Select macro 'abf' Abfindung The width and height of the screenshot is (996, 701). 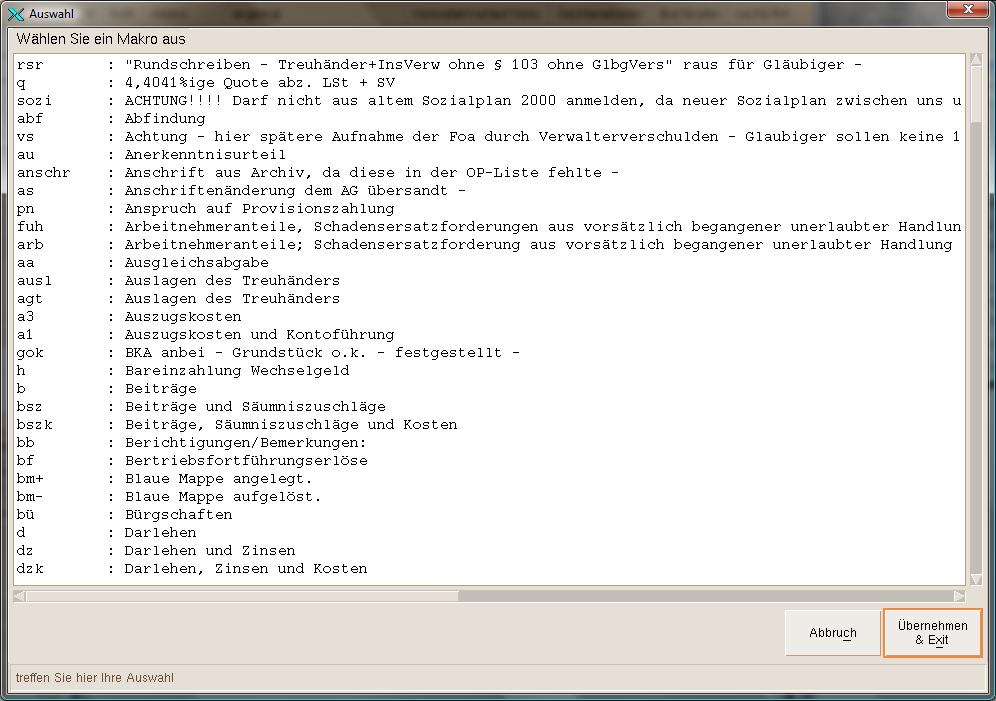click(x=489, y=119)
